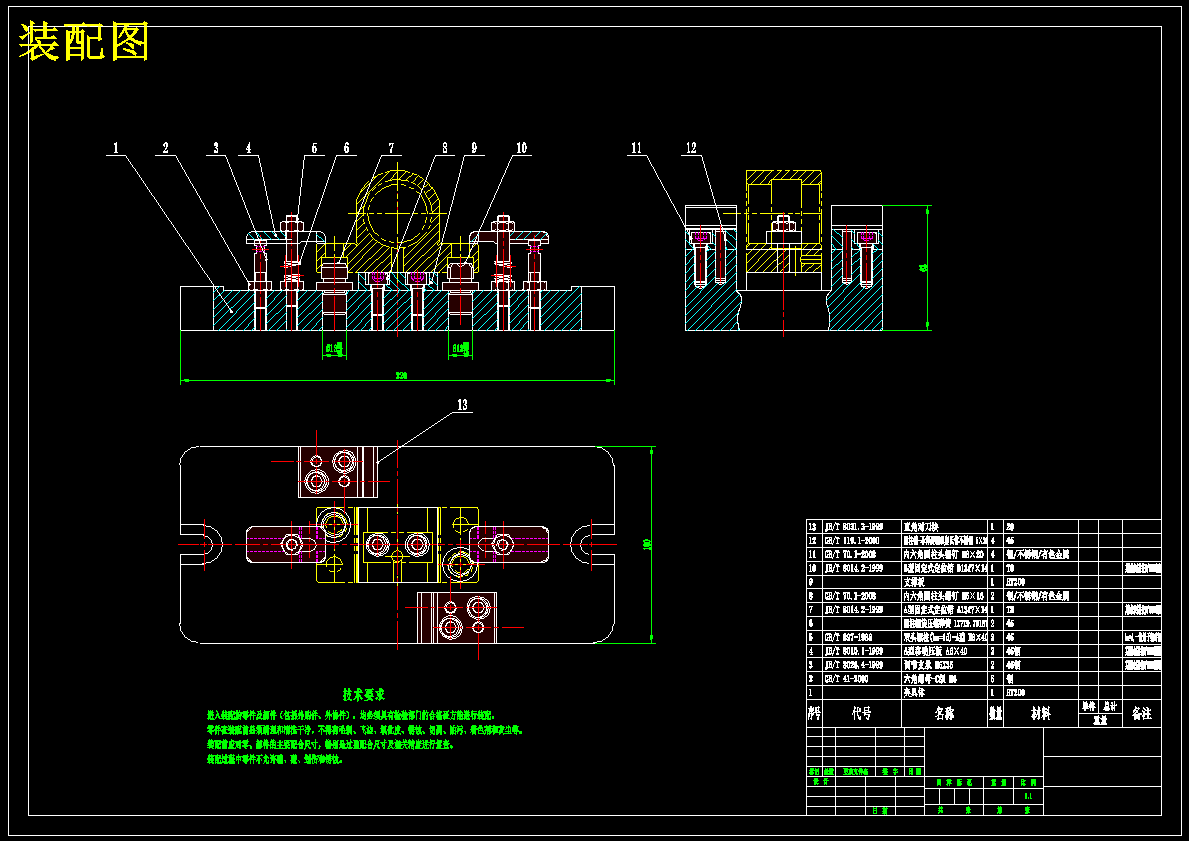Select balloon label 13 above the top view
Screen dimensions: 1189x841
click(x=463, y=405)
